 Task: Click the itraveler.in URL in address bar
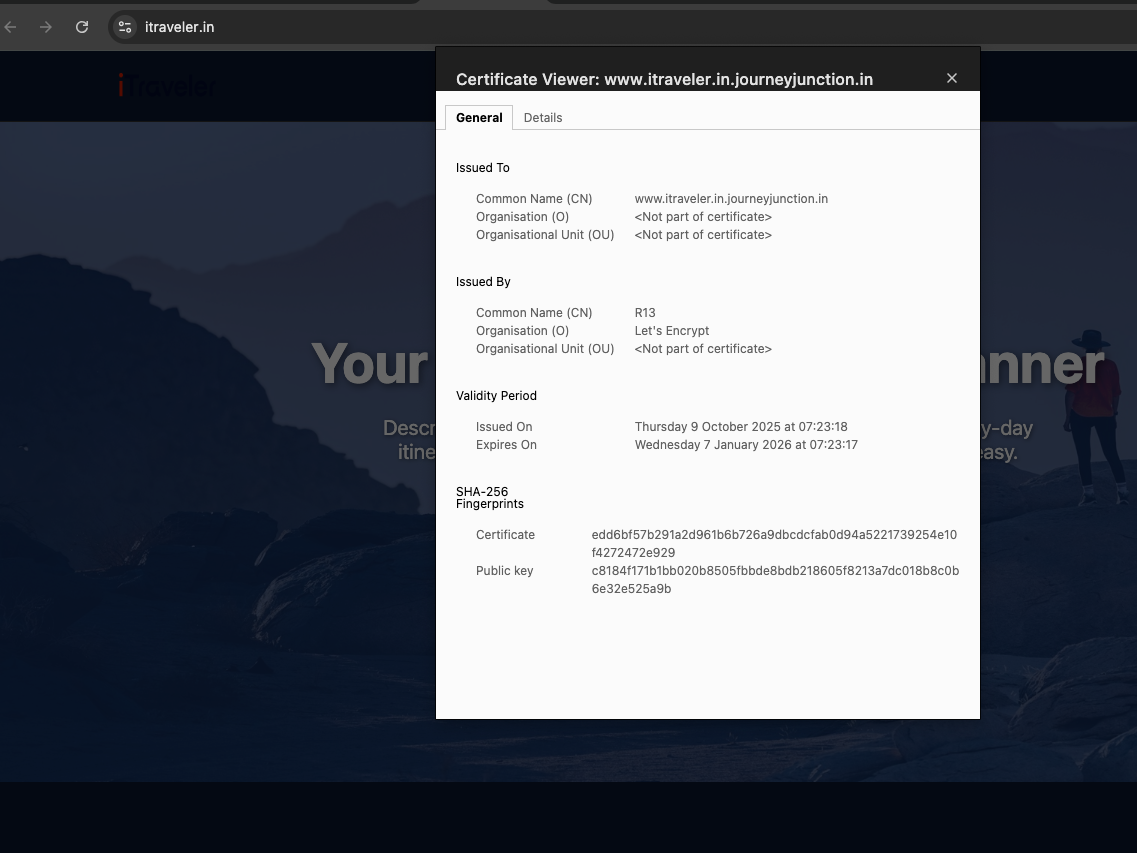coord(180,27)
